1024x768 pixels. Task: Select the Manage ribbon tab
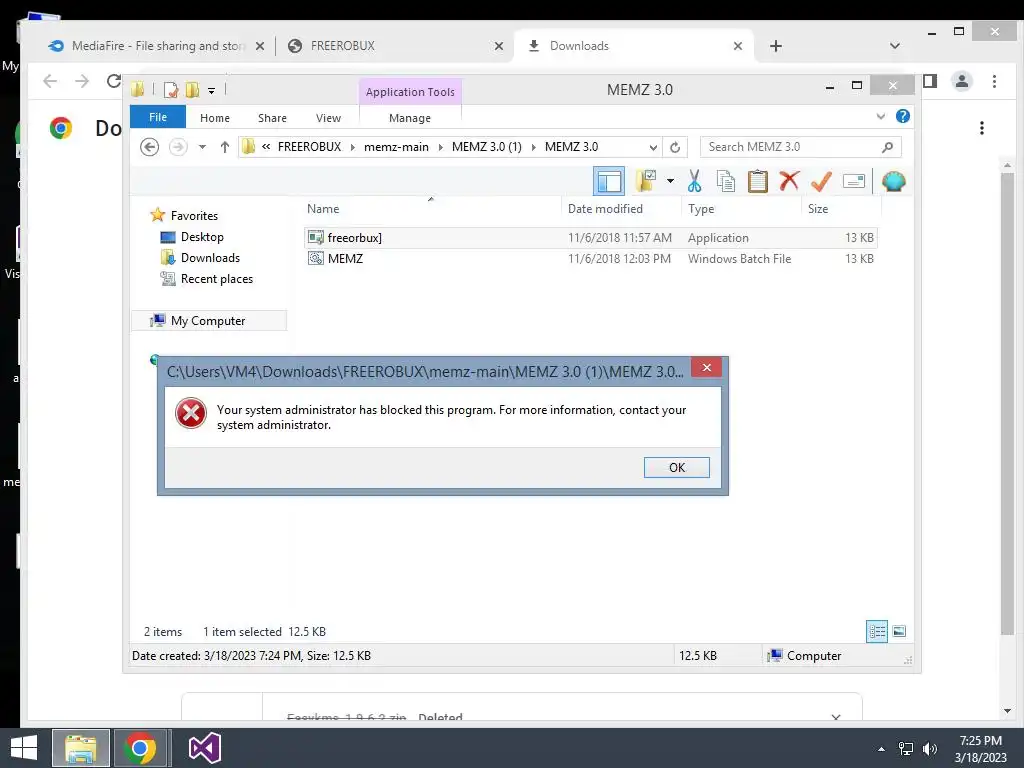click(409, 118)
